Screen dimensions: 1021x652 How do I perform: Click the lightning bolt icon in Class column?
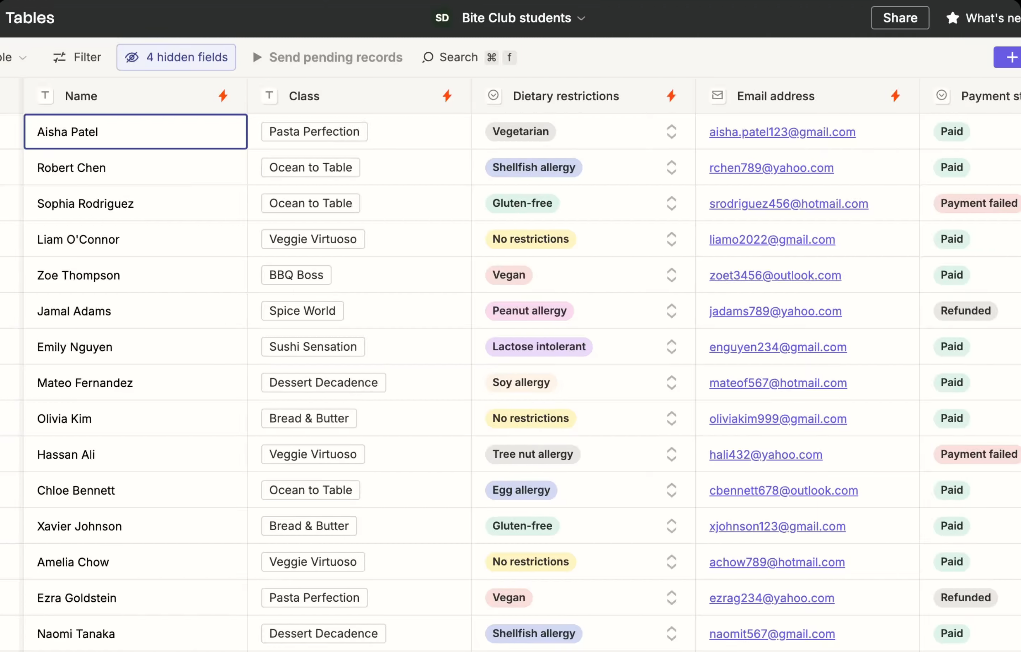447,96
